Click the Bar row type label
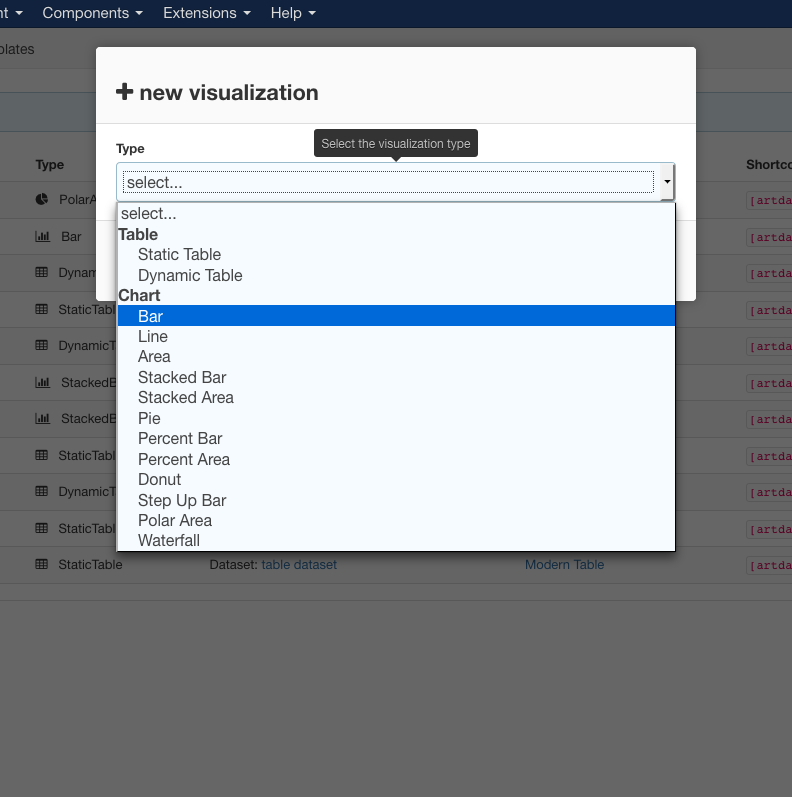Screen dimensions: 792x797 (71, 237)
